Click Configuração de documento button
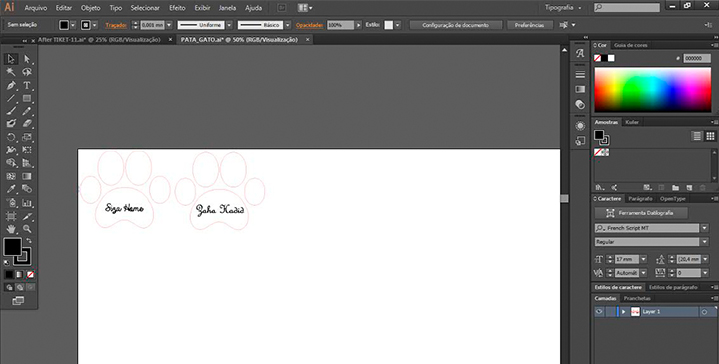719x364 pixels. [x=455, y=25]
